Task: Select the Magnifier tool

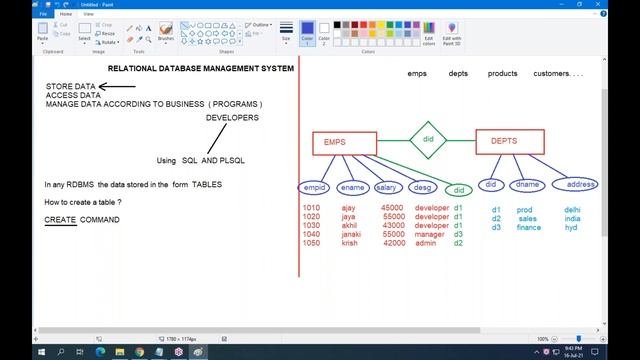Action: click(x=149, y=39)
